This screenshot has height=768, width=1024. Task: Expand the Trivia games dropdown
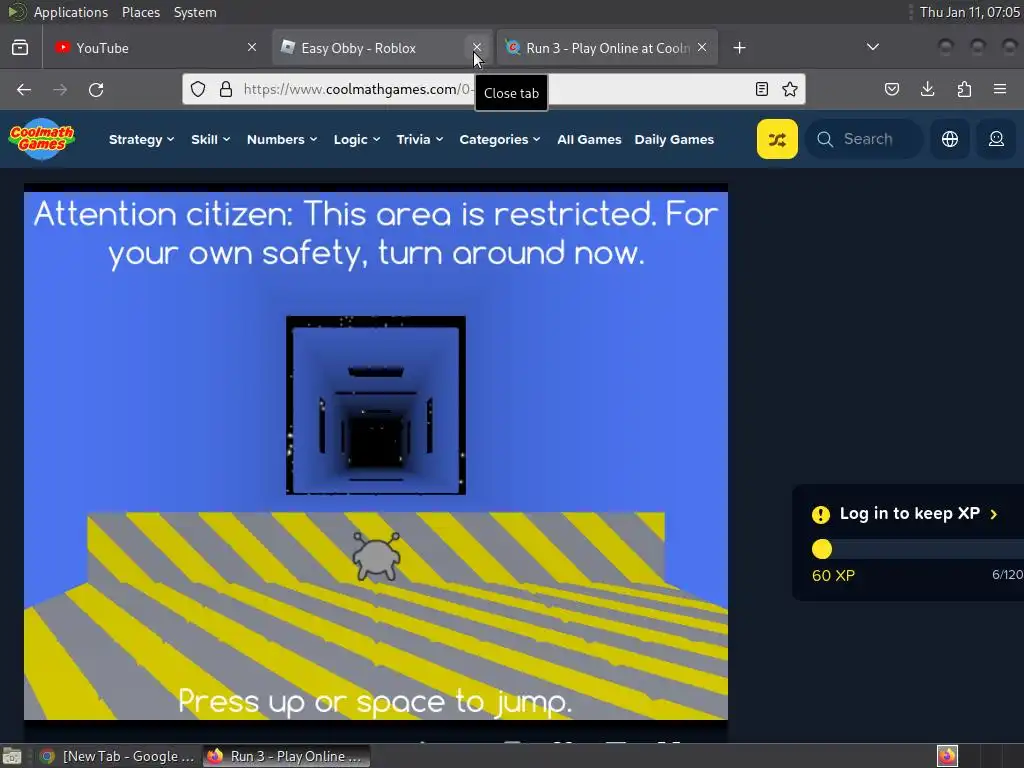(420, 139)
